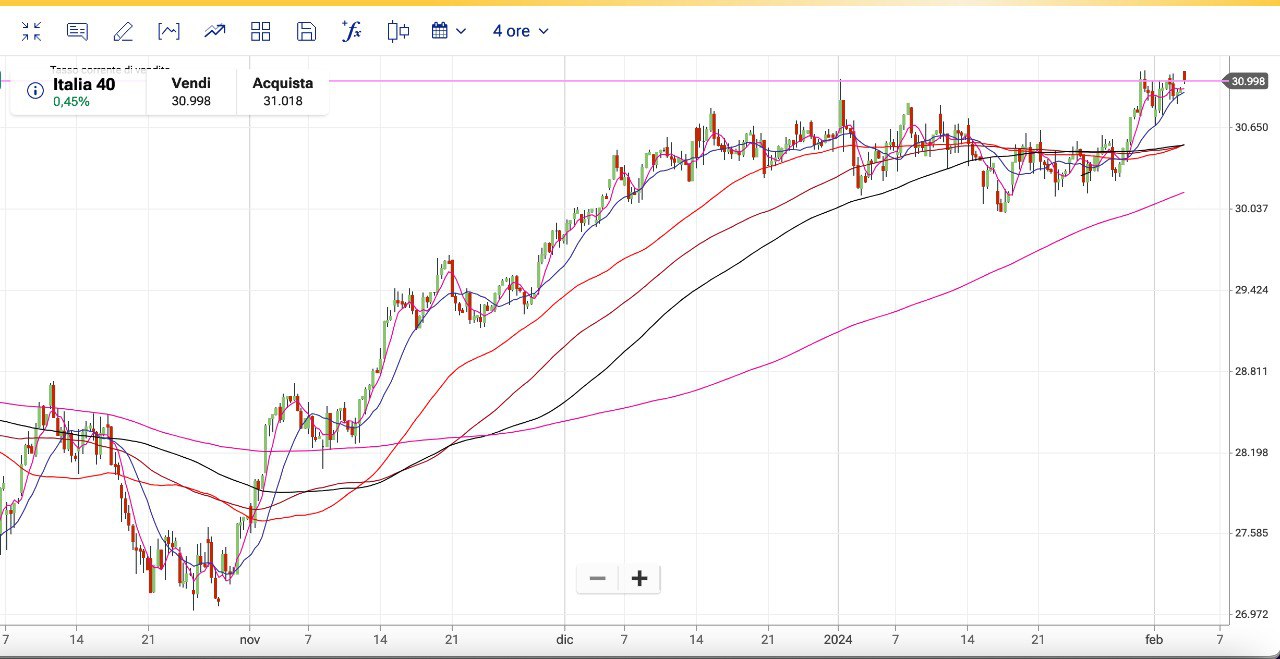Expand the '4 ore' timeframe dropdown
Image resolution: width=1280 pixels, height=659 pixels.
[x=520, y=31]
